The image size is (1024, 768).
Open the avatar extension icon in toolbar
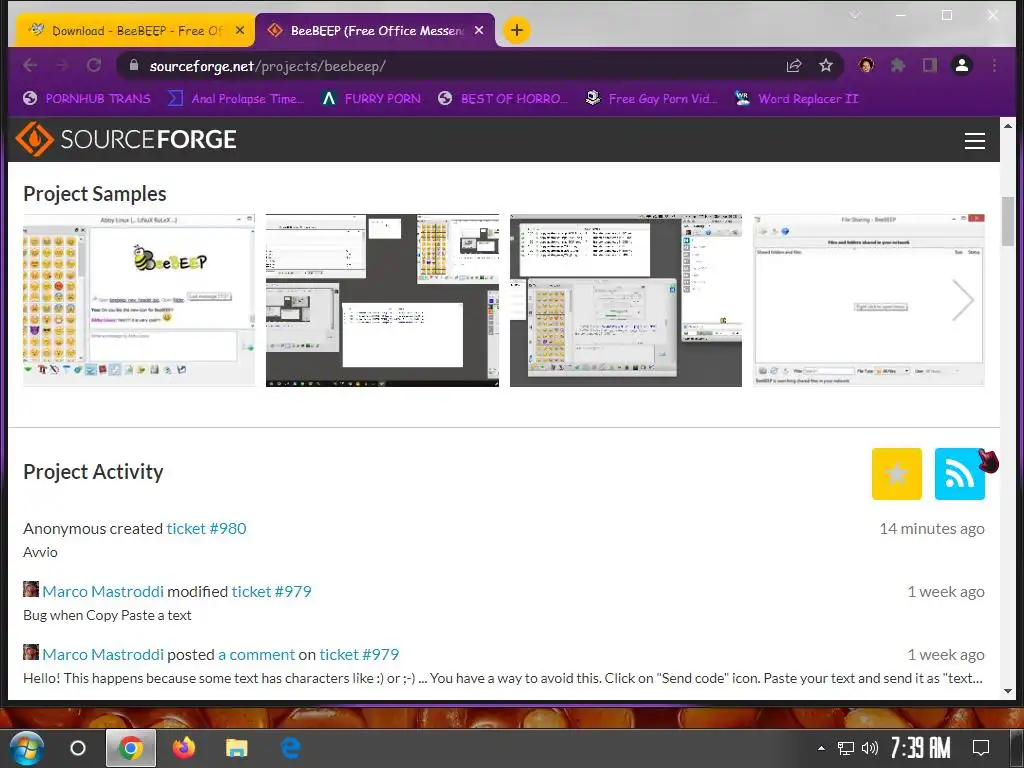point(867,65)
